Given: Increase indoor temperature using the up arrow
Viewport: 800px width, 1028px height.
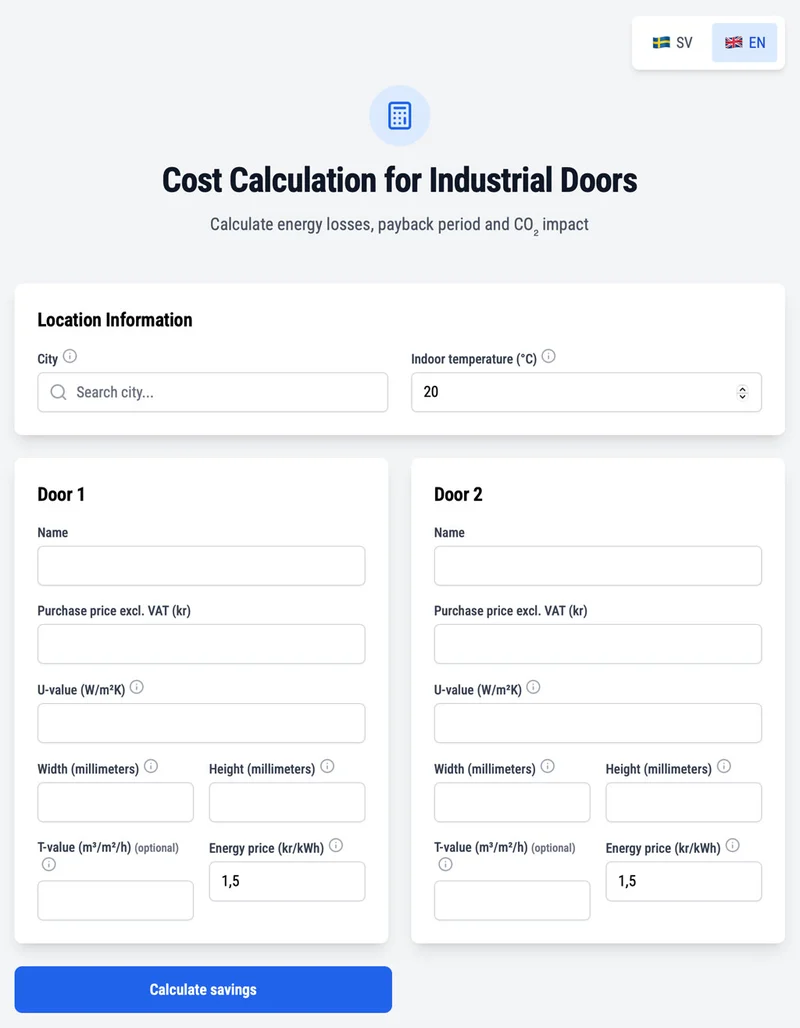Looking at the screenshot, I should 743,387.
